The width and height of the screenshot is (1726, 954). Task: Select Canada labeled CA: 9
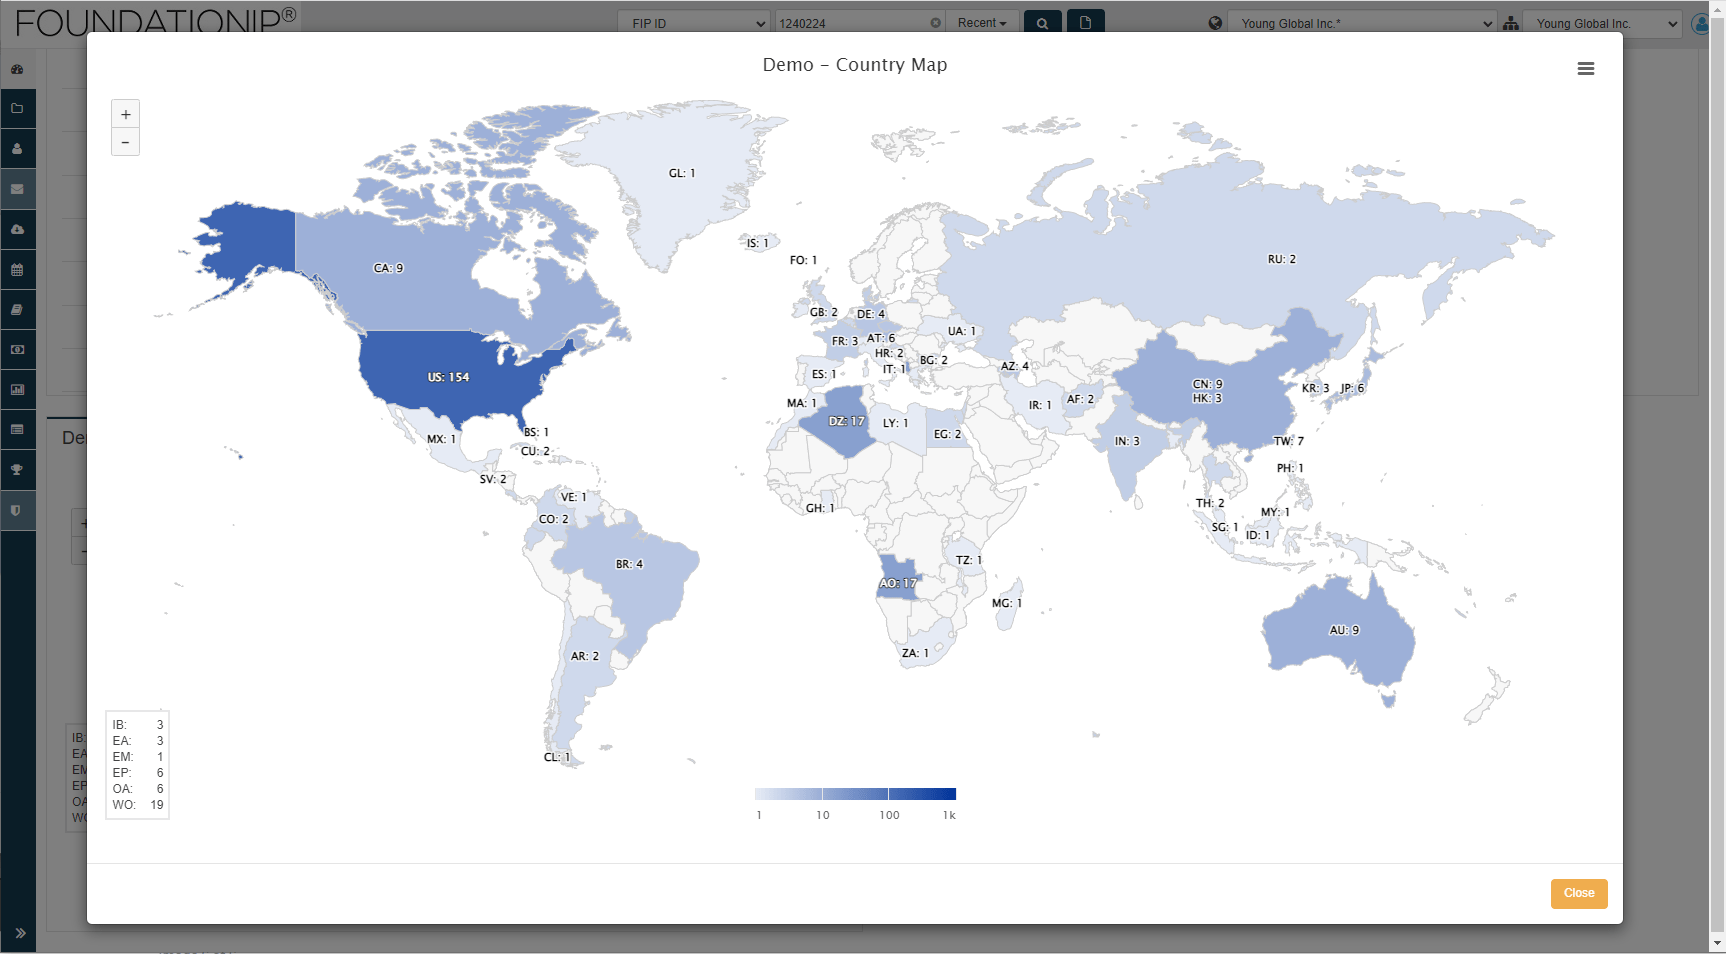click(389, 268)
